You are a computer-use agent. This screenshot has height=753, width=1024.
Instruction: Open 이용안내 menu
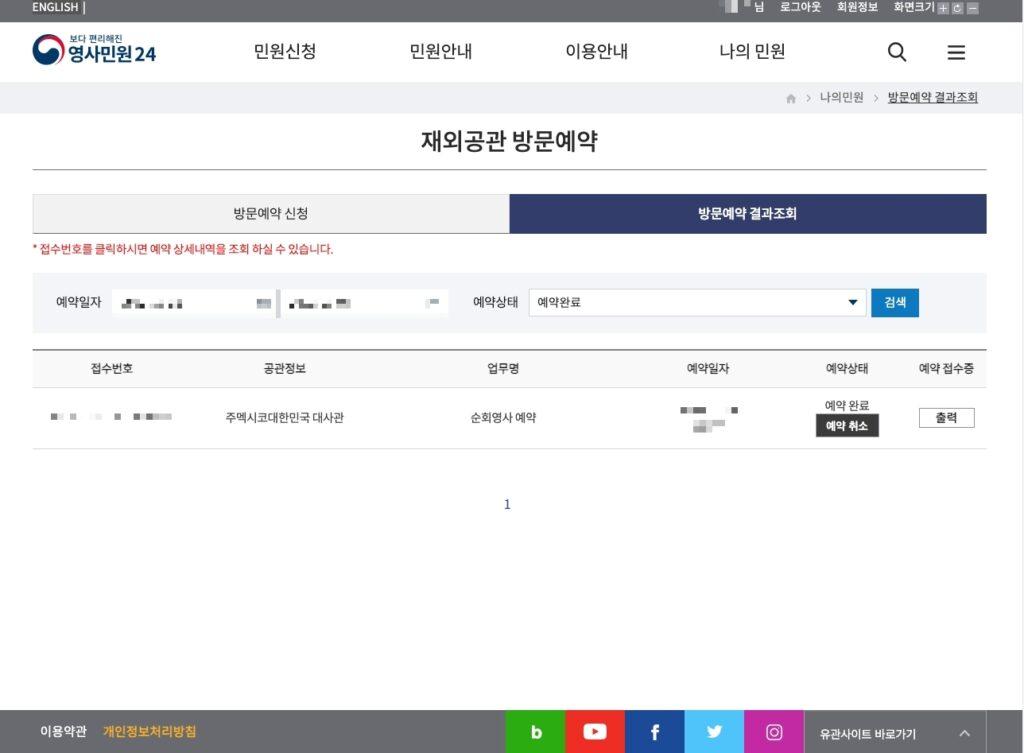[x=596, y=52]
